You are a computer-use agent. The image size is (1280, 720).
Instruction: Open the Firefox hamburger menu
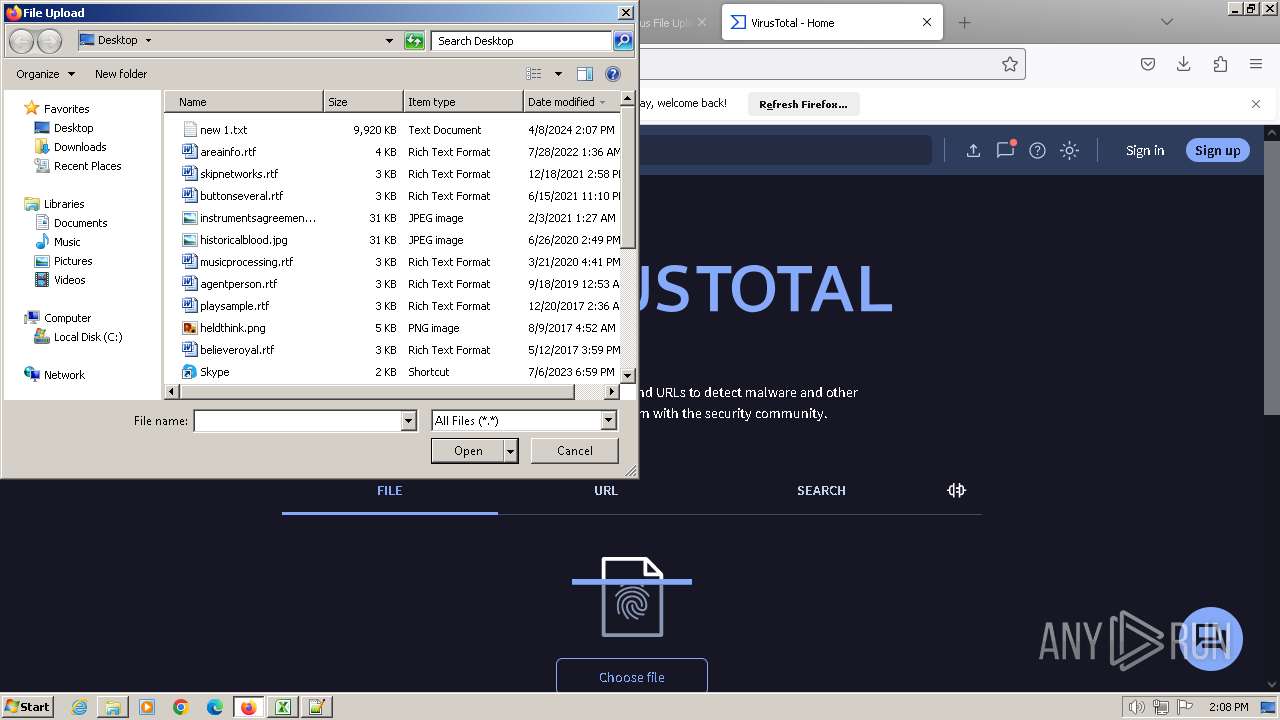pyautogui.click(x=1256, y=64)
